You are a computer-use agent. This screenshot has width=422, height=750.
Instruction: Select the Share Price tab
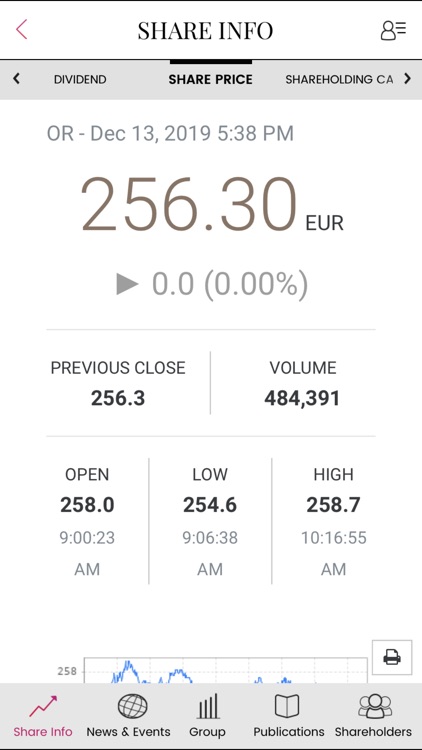point(211,79)
